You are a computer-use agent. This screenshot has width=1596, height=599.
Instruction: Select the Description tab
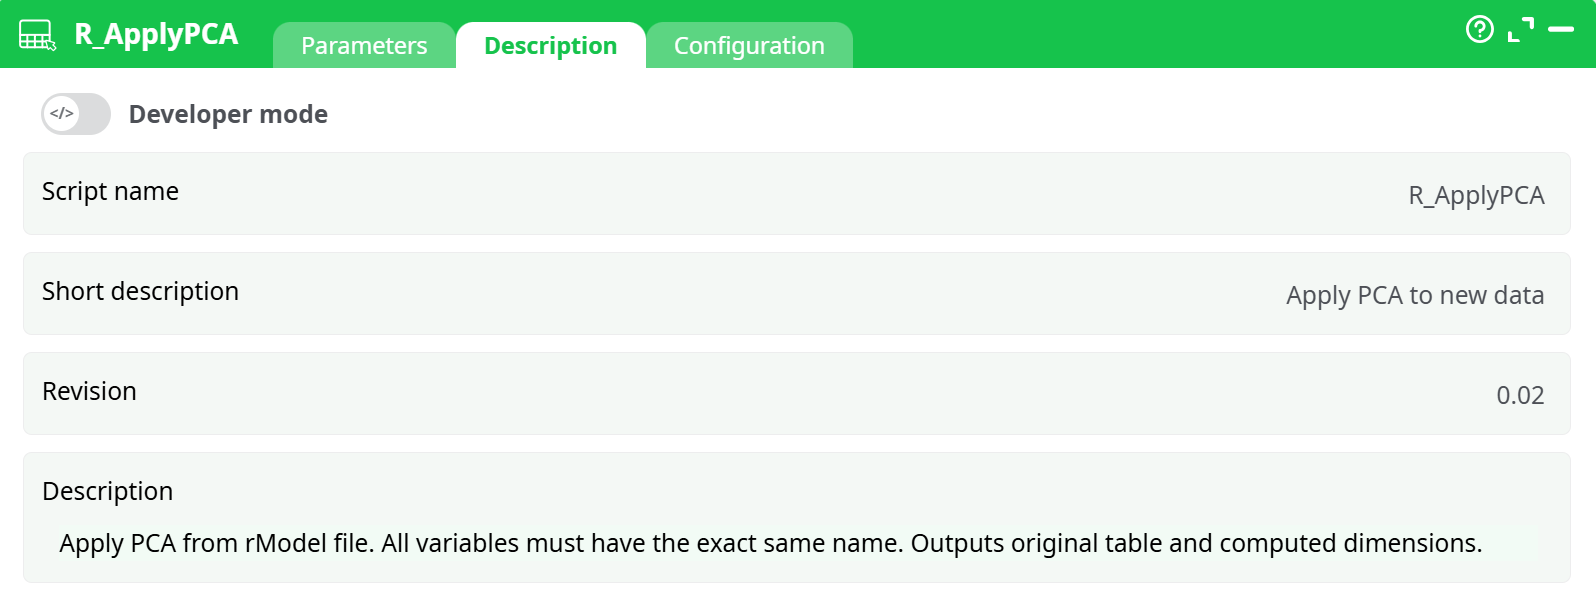(x=550, y=46)
